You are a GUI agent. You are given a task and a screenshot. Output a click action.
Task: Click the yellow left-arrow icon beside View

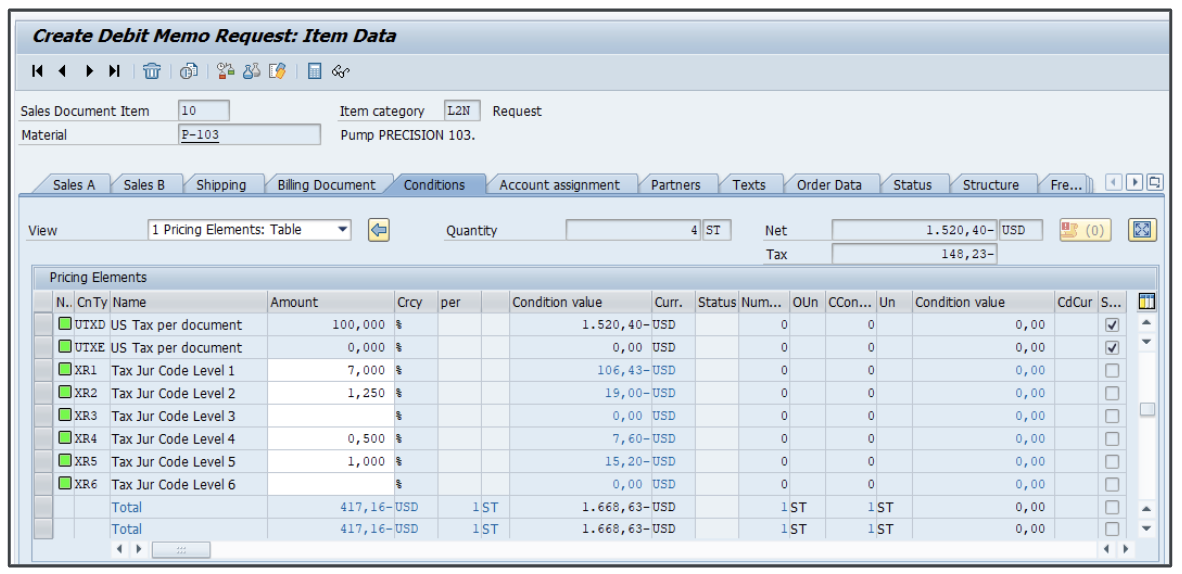point(379,230)
